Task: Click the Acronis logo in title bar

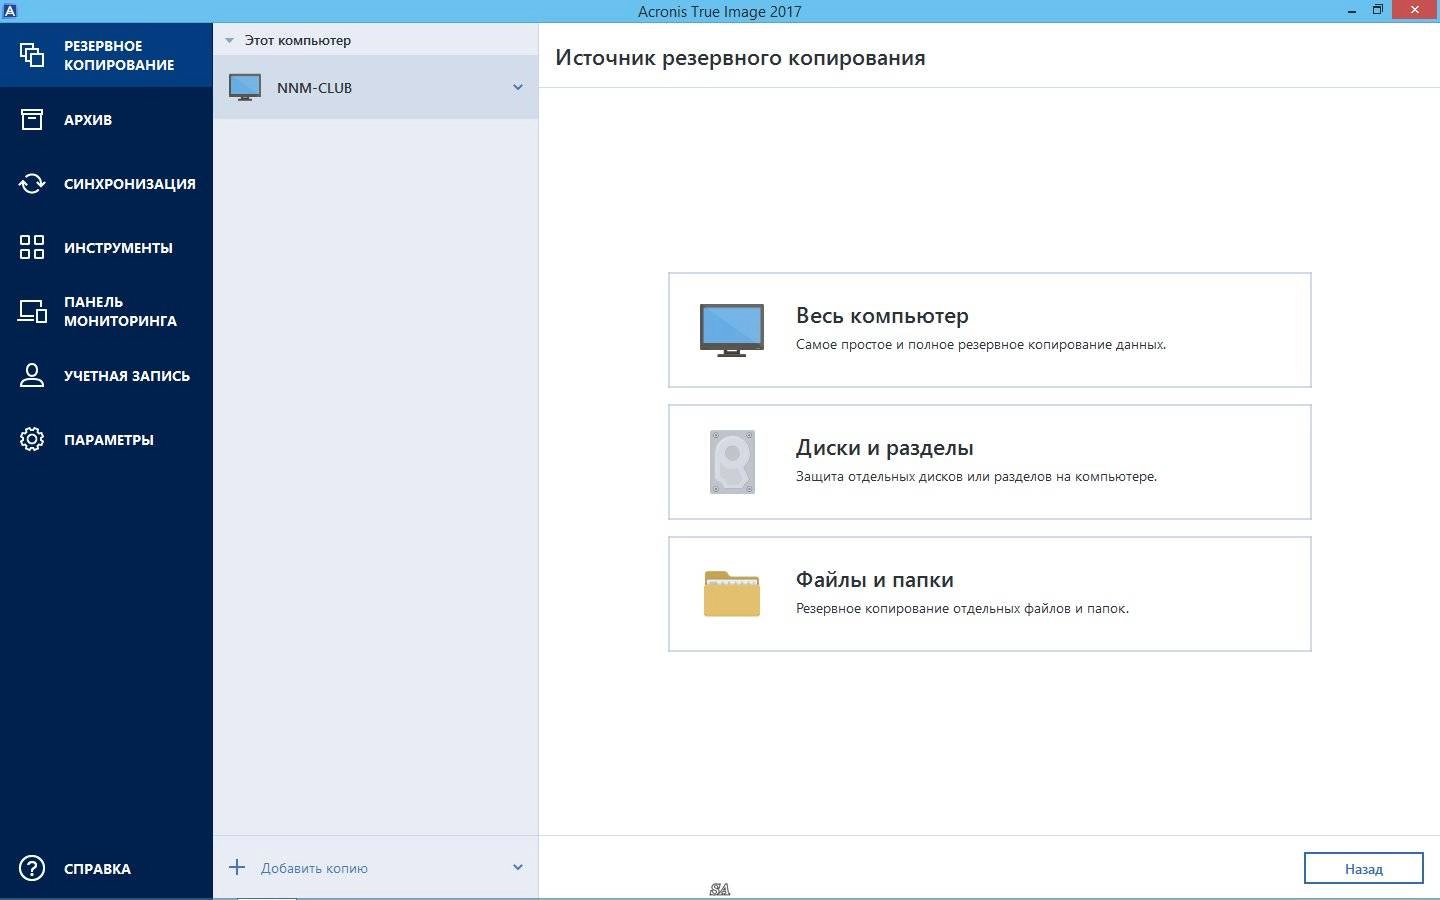Action: [x=9, y=11]
